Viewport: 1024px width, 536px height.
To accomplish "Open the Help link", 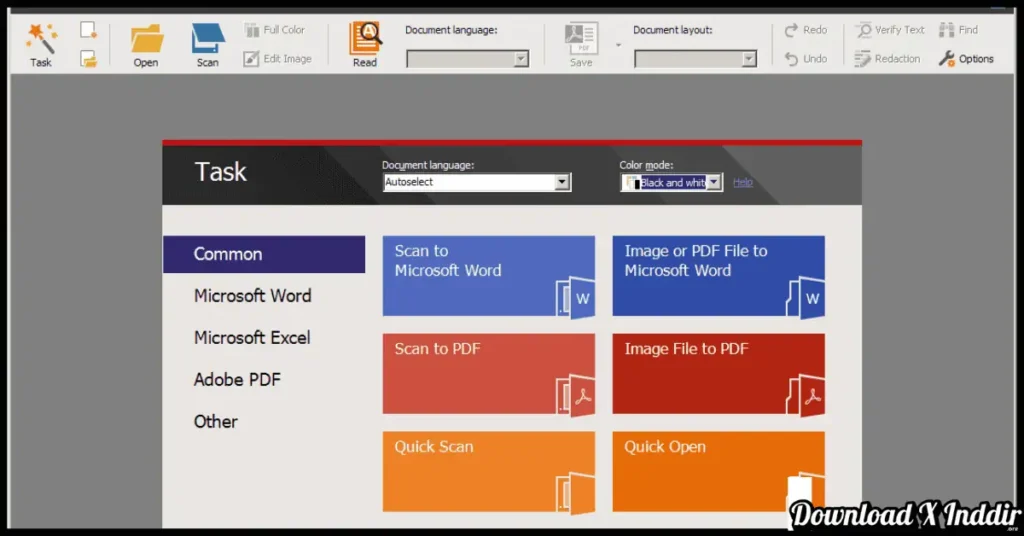I will click(743, 182).
